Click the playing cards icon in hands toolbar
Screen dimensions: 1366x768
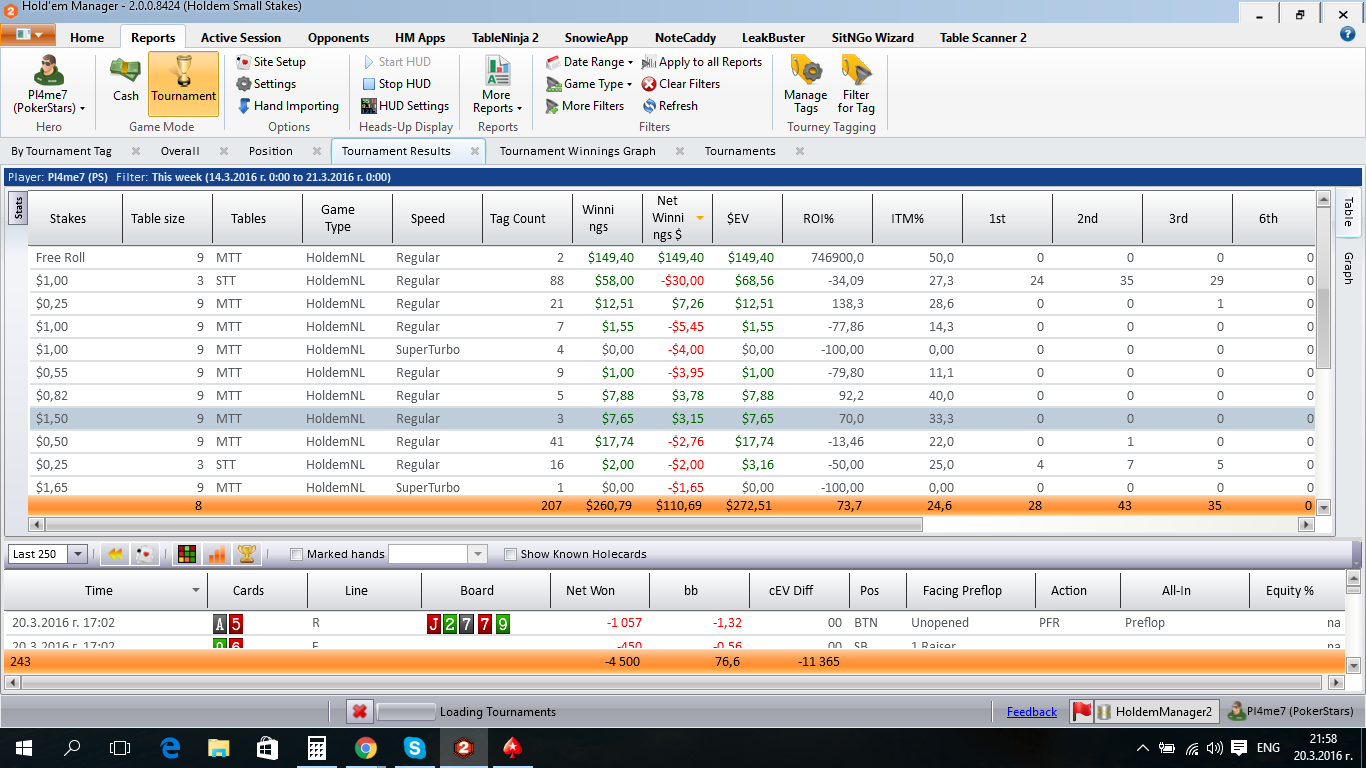pyautogui.click(x=144, y=554)
